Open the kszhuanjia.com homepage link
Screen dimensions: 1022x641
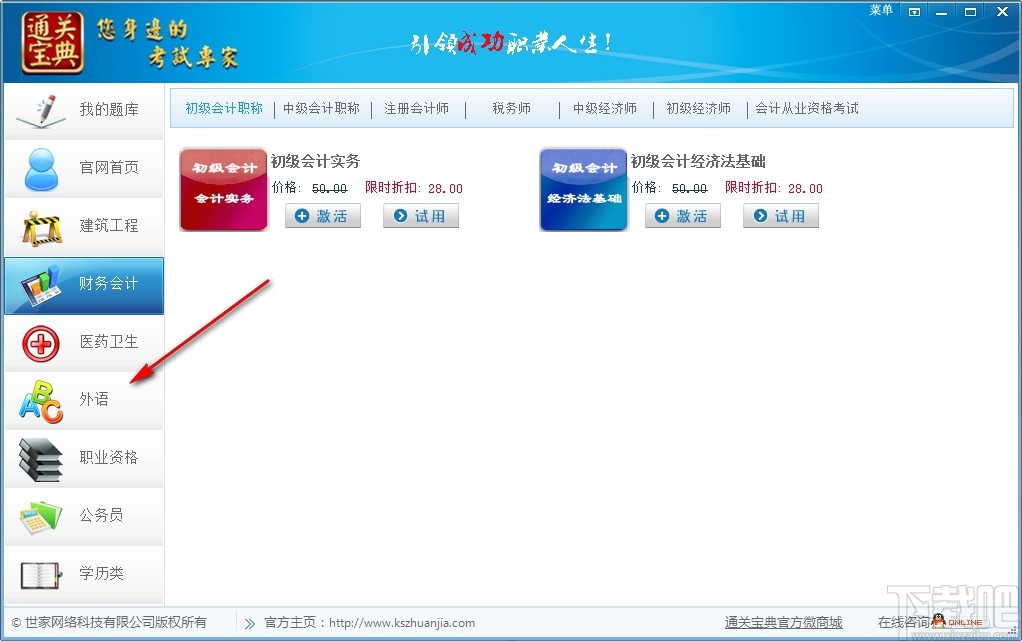click(x=402, y=622)
